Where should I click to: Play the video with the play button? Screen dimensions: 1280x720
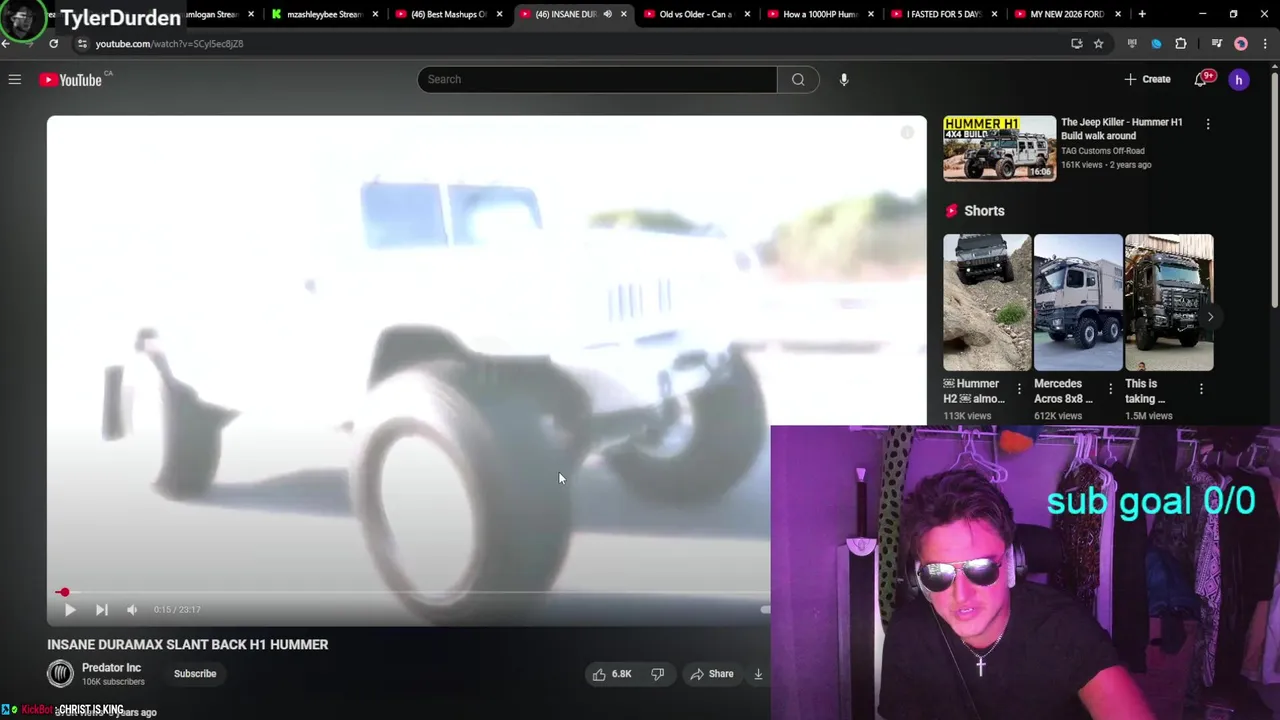point(69,609)
